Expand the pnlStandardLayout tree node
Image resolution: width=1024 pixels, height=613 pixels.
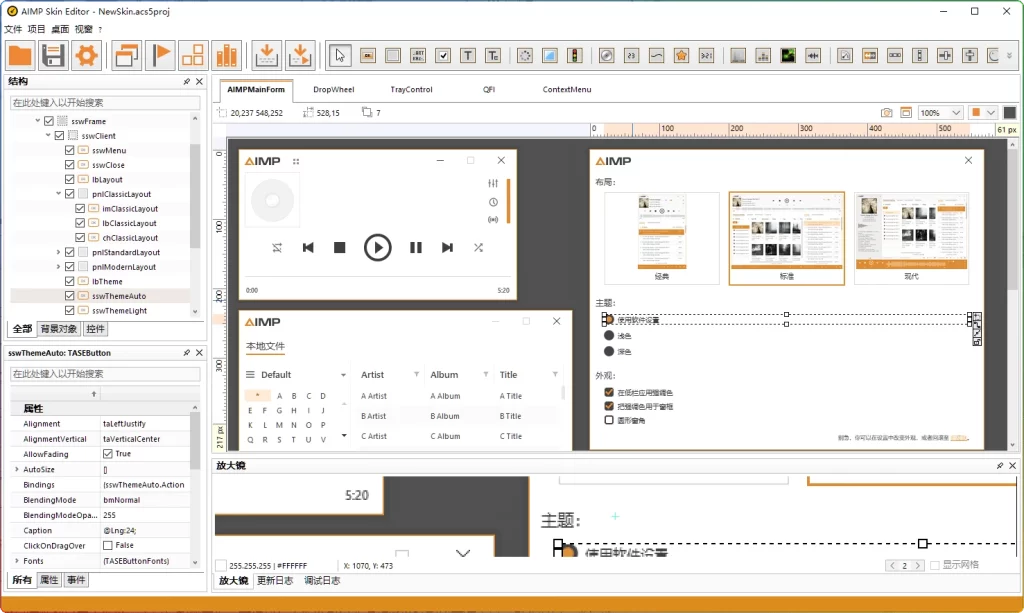pos(59,252)
